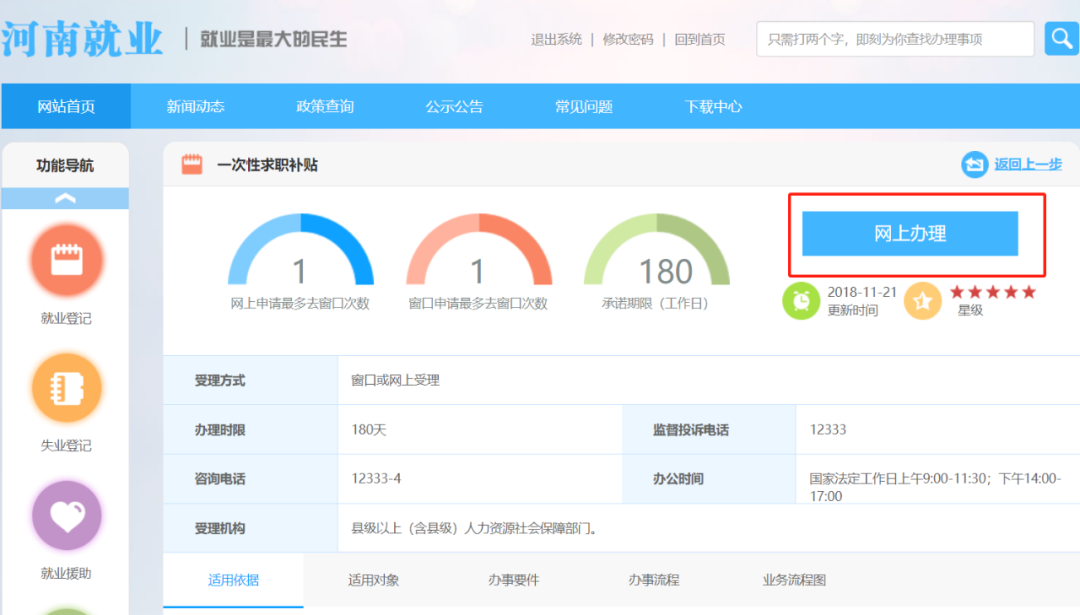Switch to the 办事要件 tab
1080x615 pixels.
coord(513,580)
